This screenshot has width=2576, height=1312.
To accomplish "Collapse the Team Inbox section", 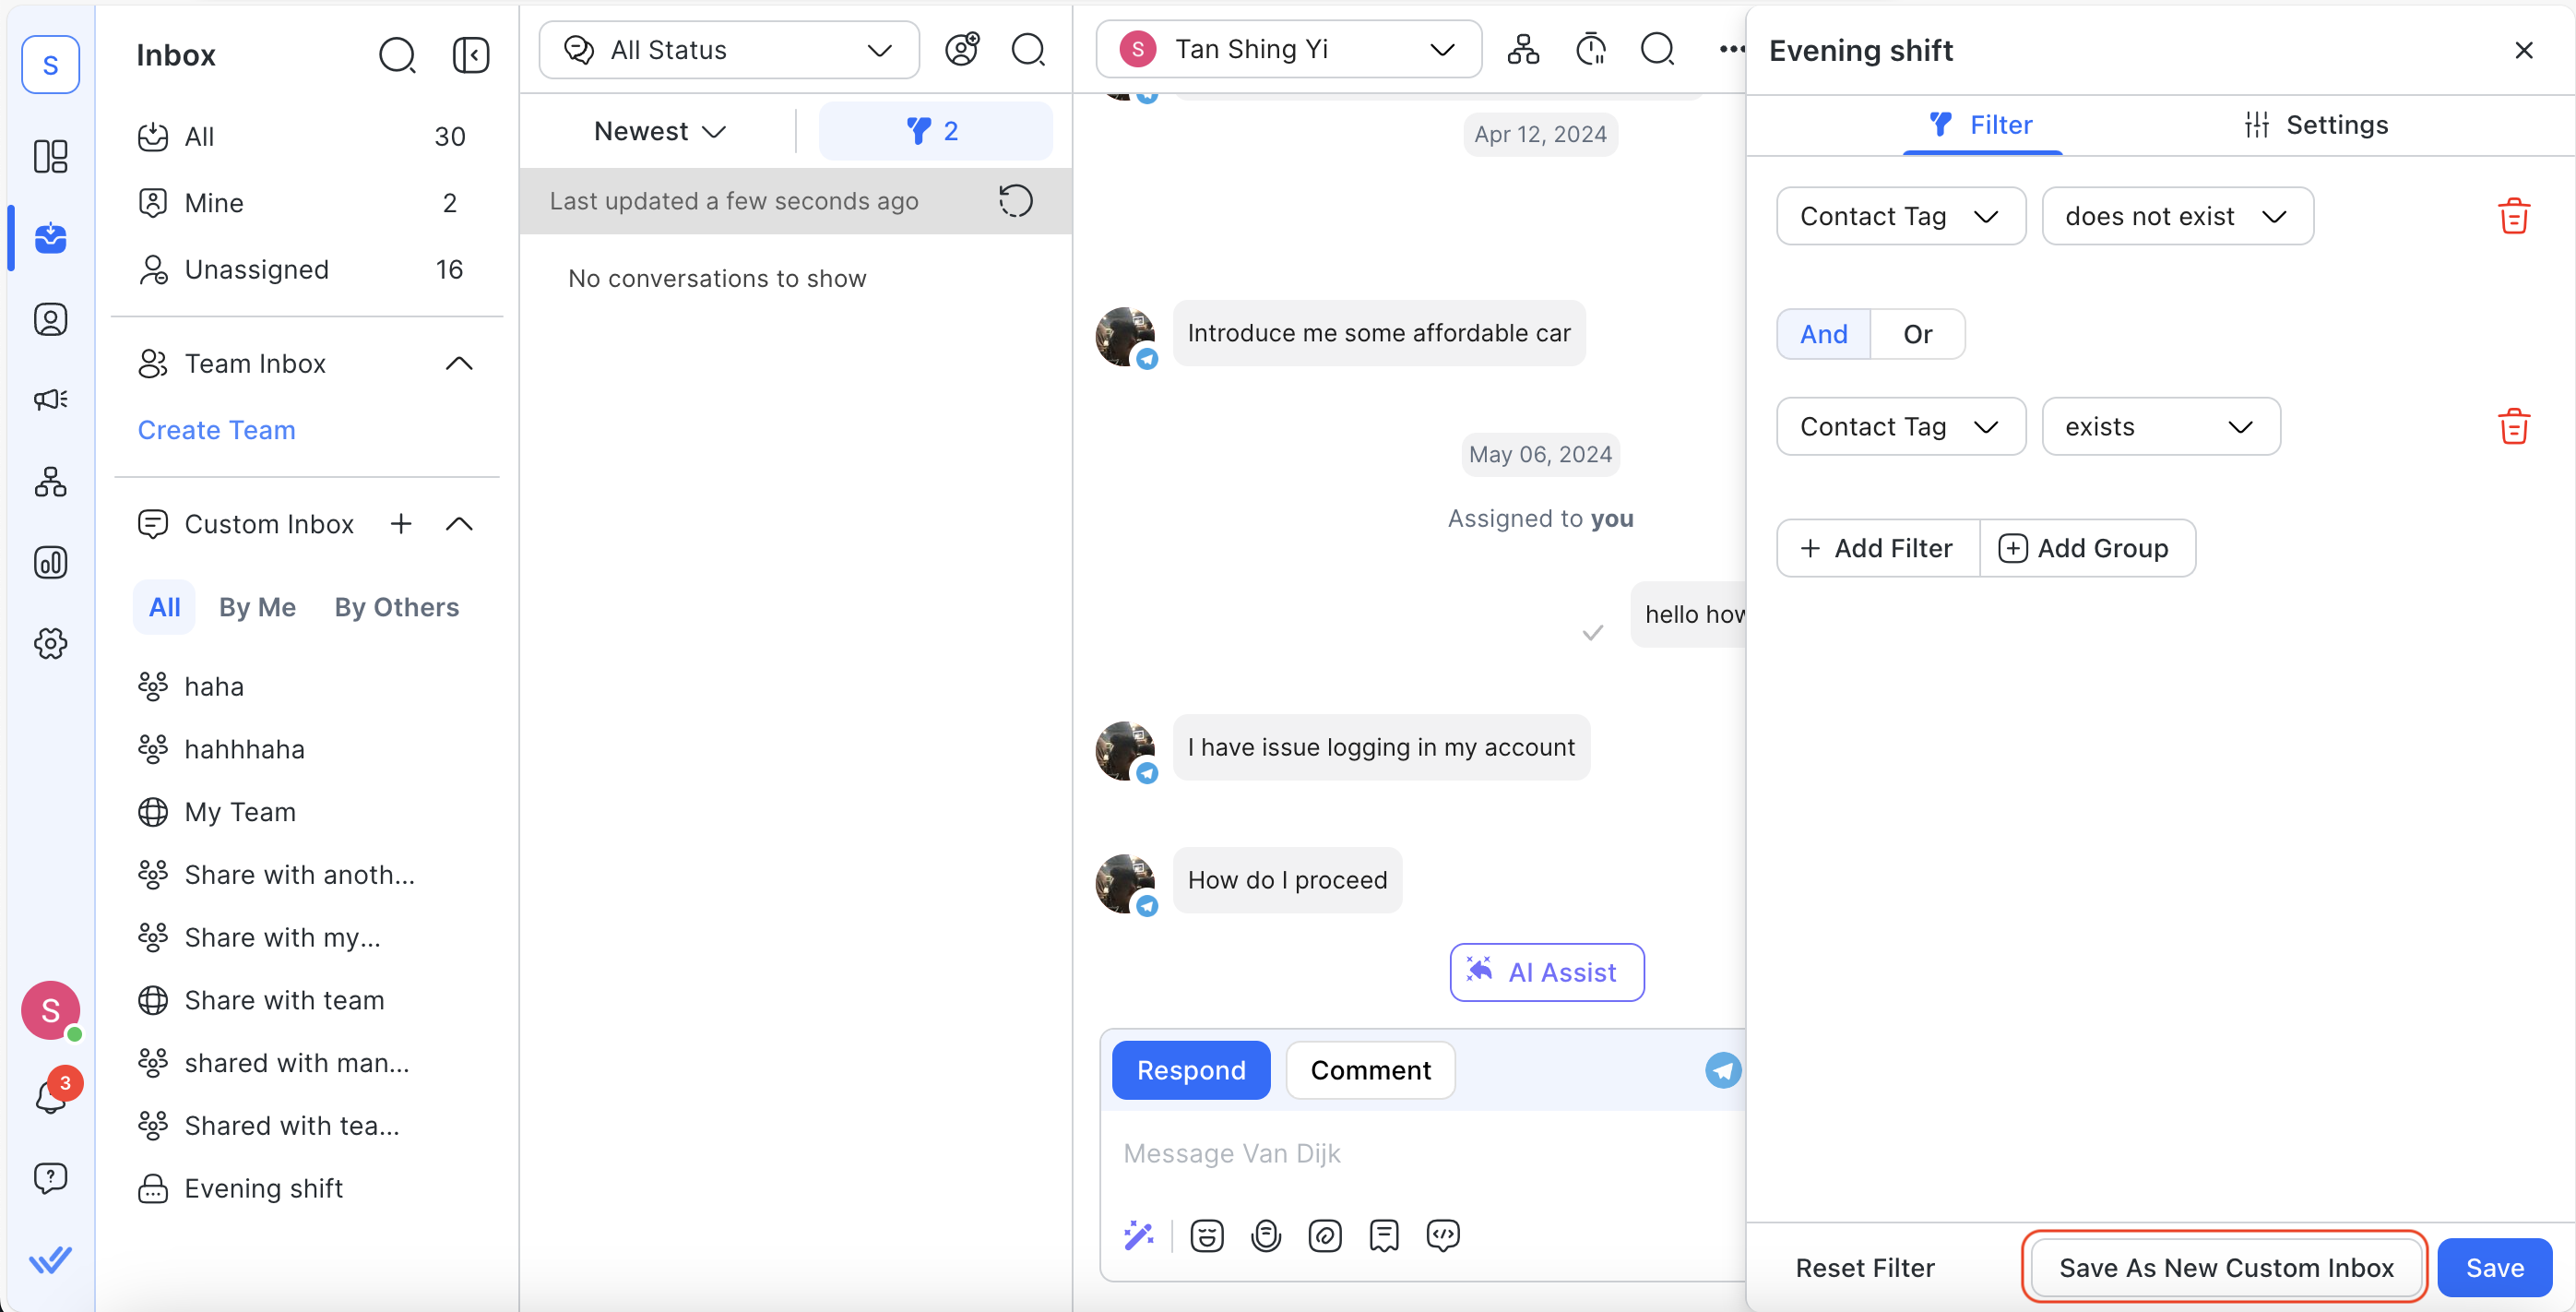I will coord(458,364).
